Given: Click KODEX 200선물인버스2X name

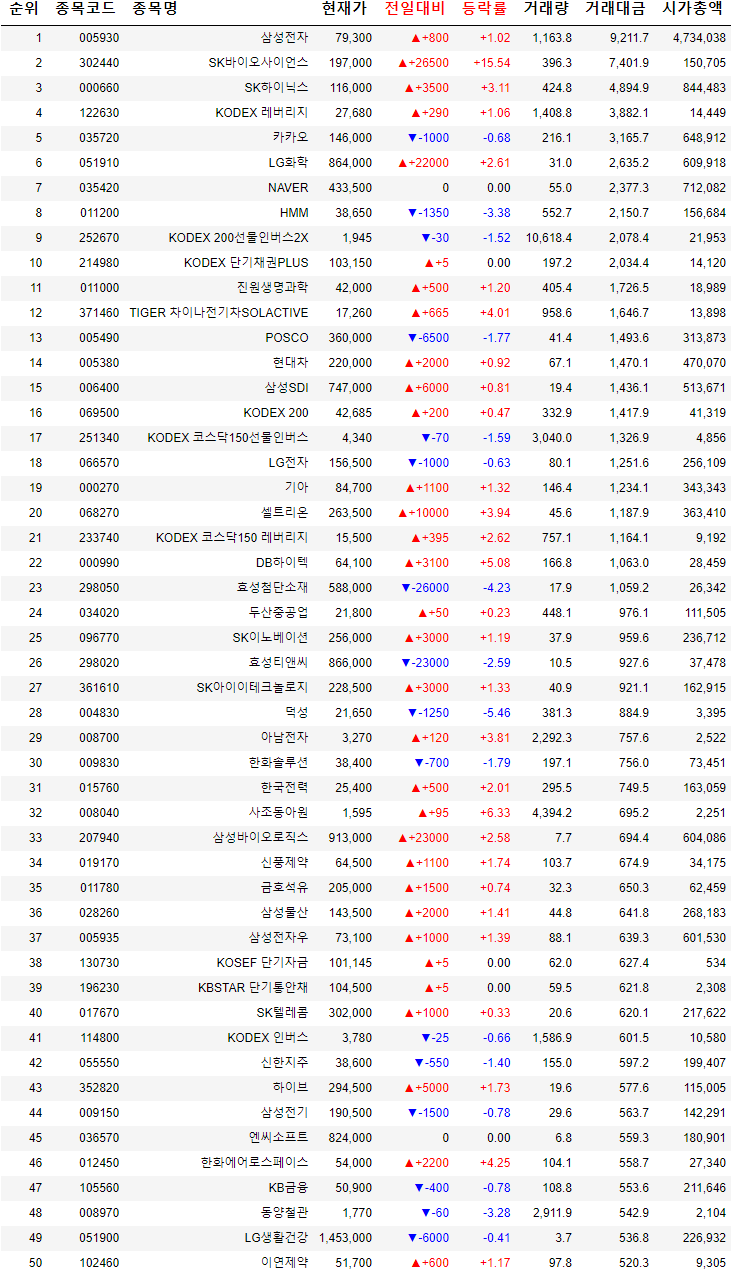Looking at the screenshot, I should tap(239, 238).
